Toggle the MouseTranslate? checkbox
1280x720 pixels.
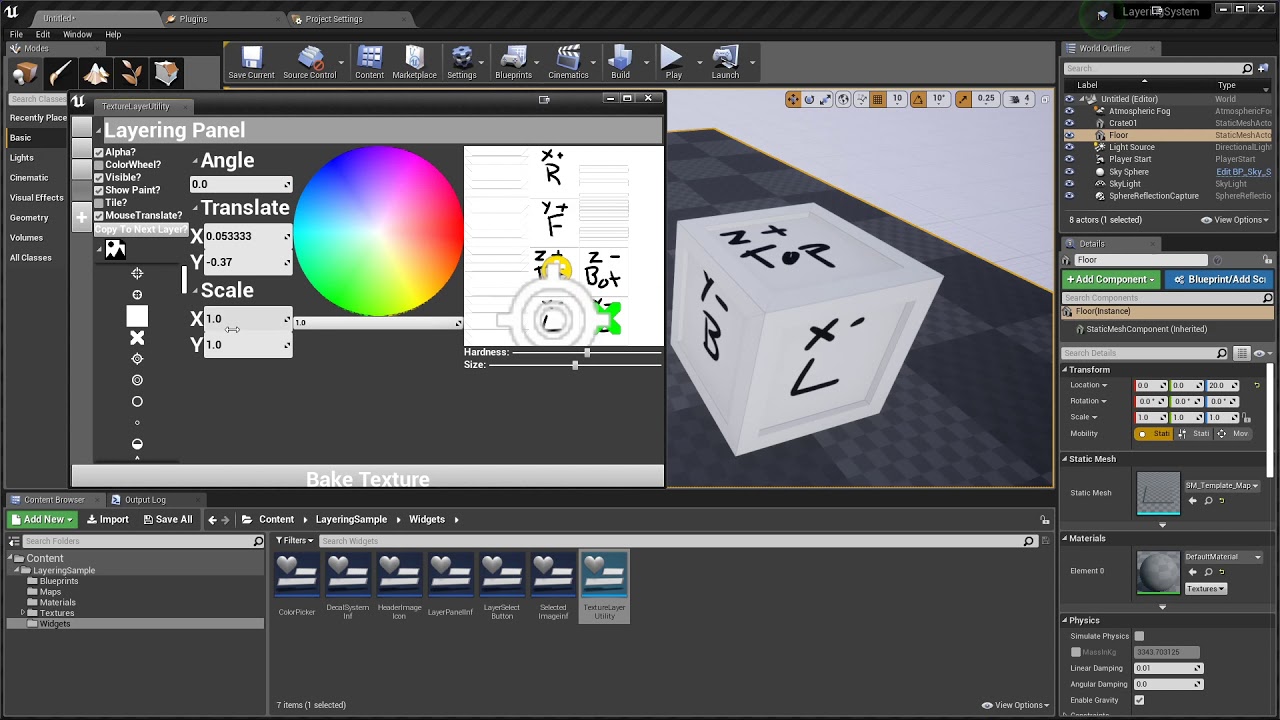[x=99, y=216]
